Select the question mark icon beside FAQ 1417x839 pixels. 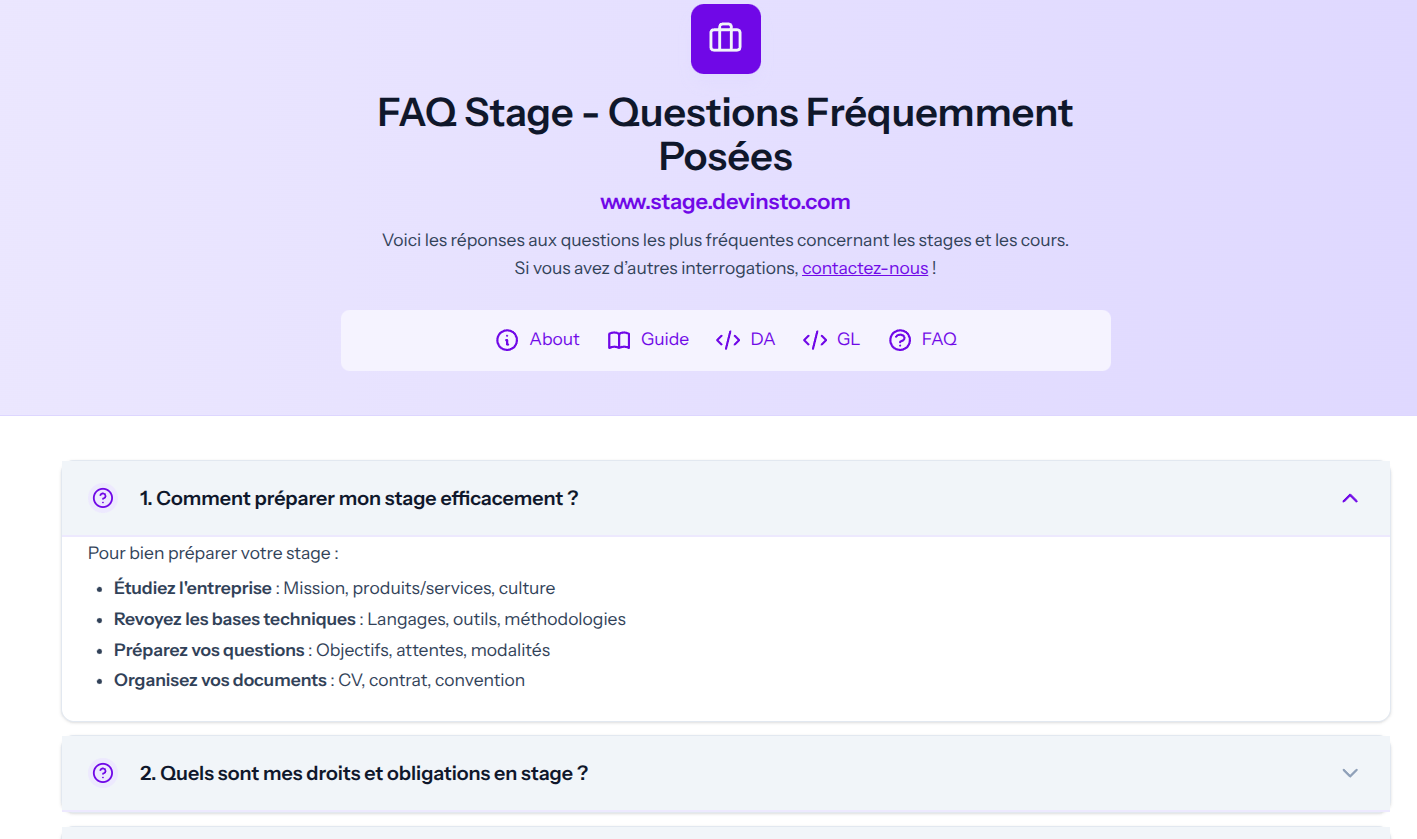[x=899, y=340]
